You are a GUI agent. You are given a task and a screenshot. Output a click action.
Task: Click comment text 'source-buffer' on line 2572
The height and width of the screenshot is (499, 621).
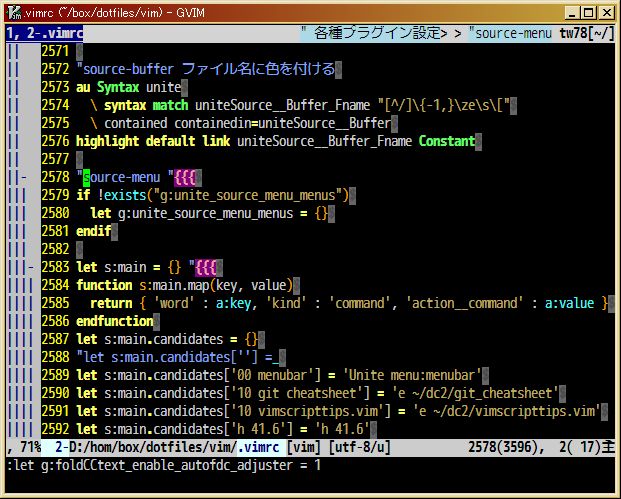[x=128, y=69]
